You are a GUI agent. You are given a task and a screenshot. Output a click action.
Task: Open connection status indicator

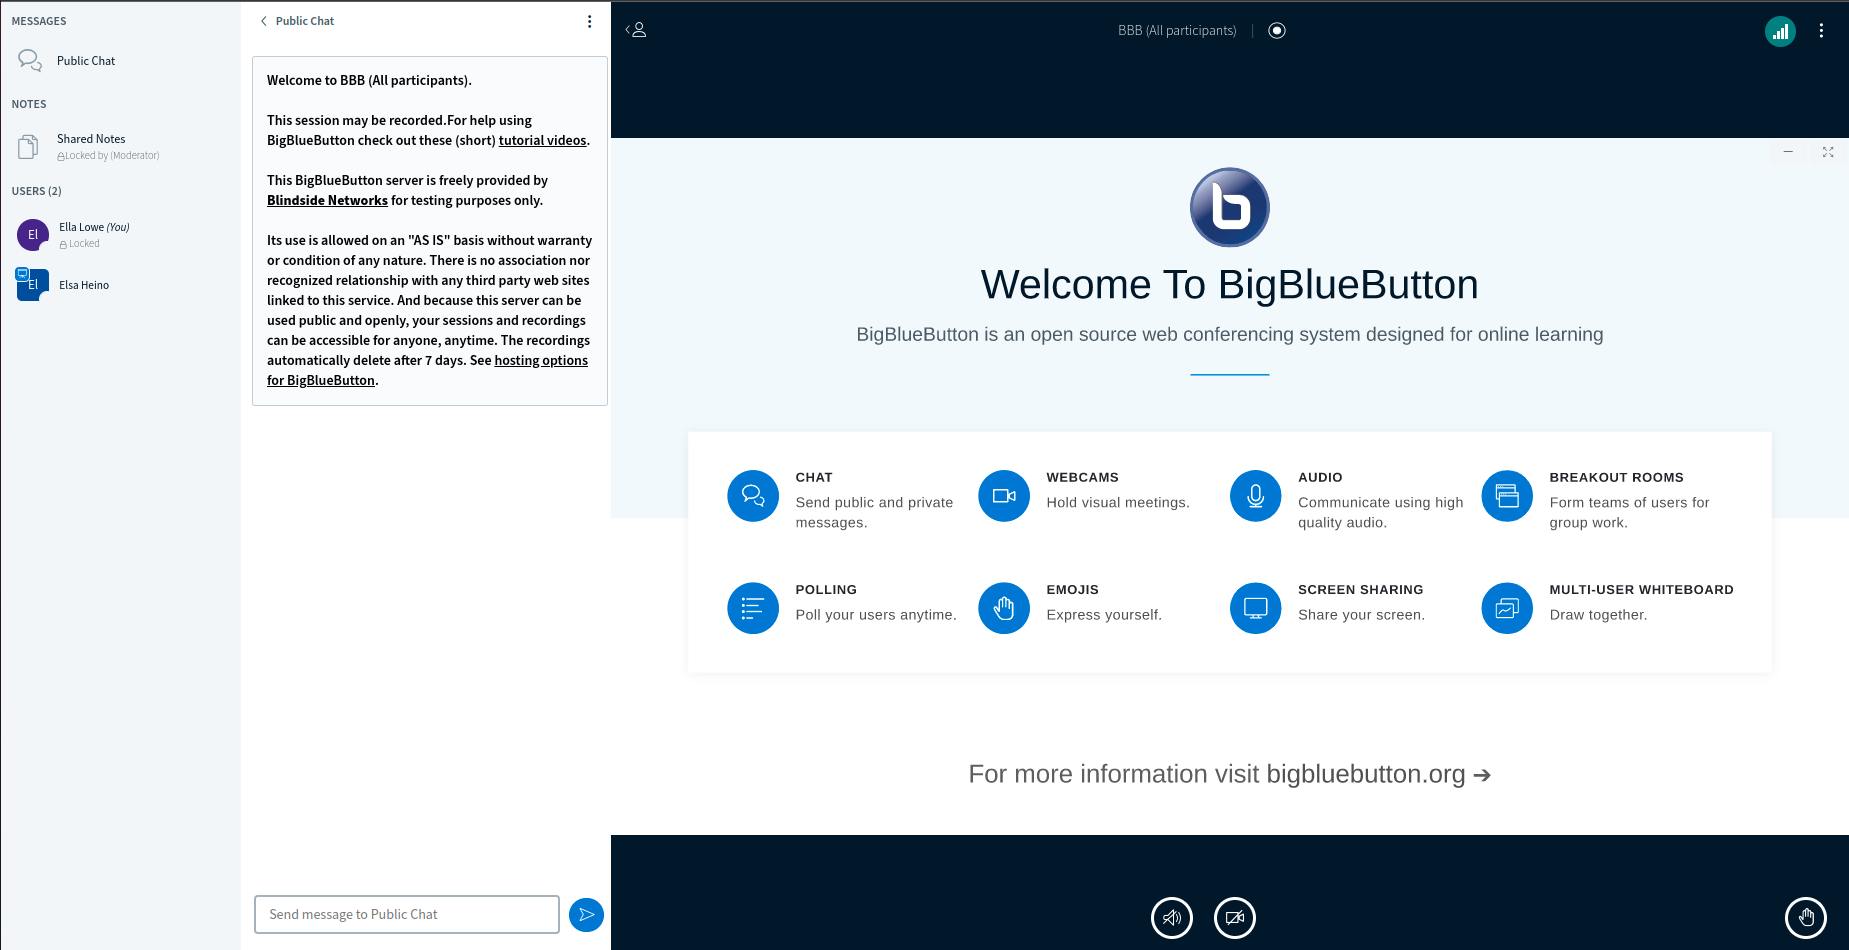[x=1780, y=31]
